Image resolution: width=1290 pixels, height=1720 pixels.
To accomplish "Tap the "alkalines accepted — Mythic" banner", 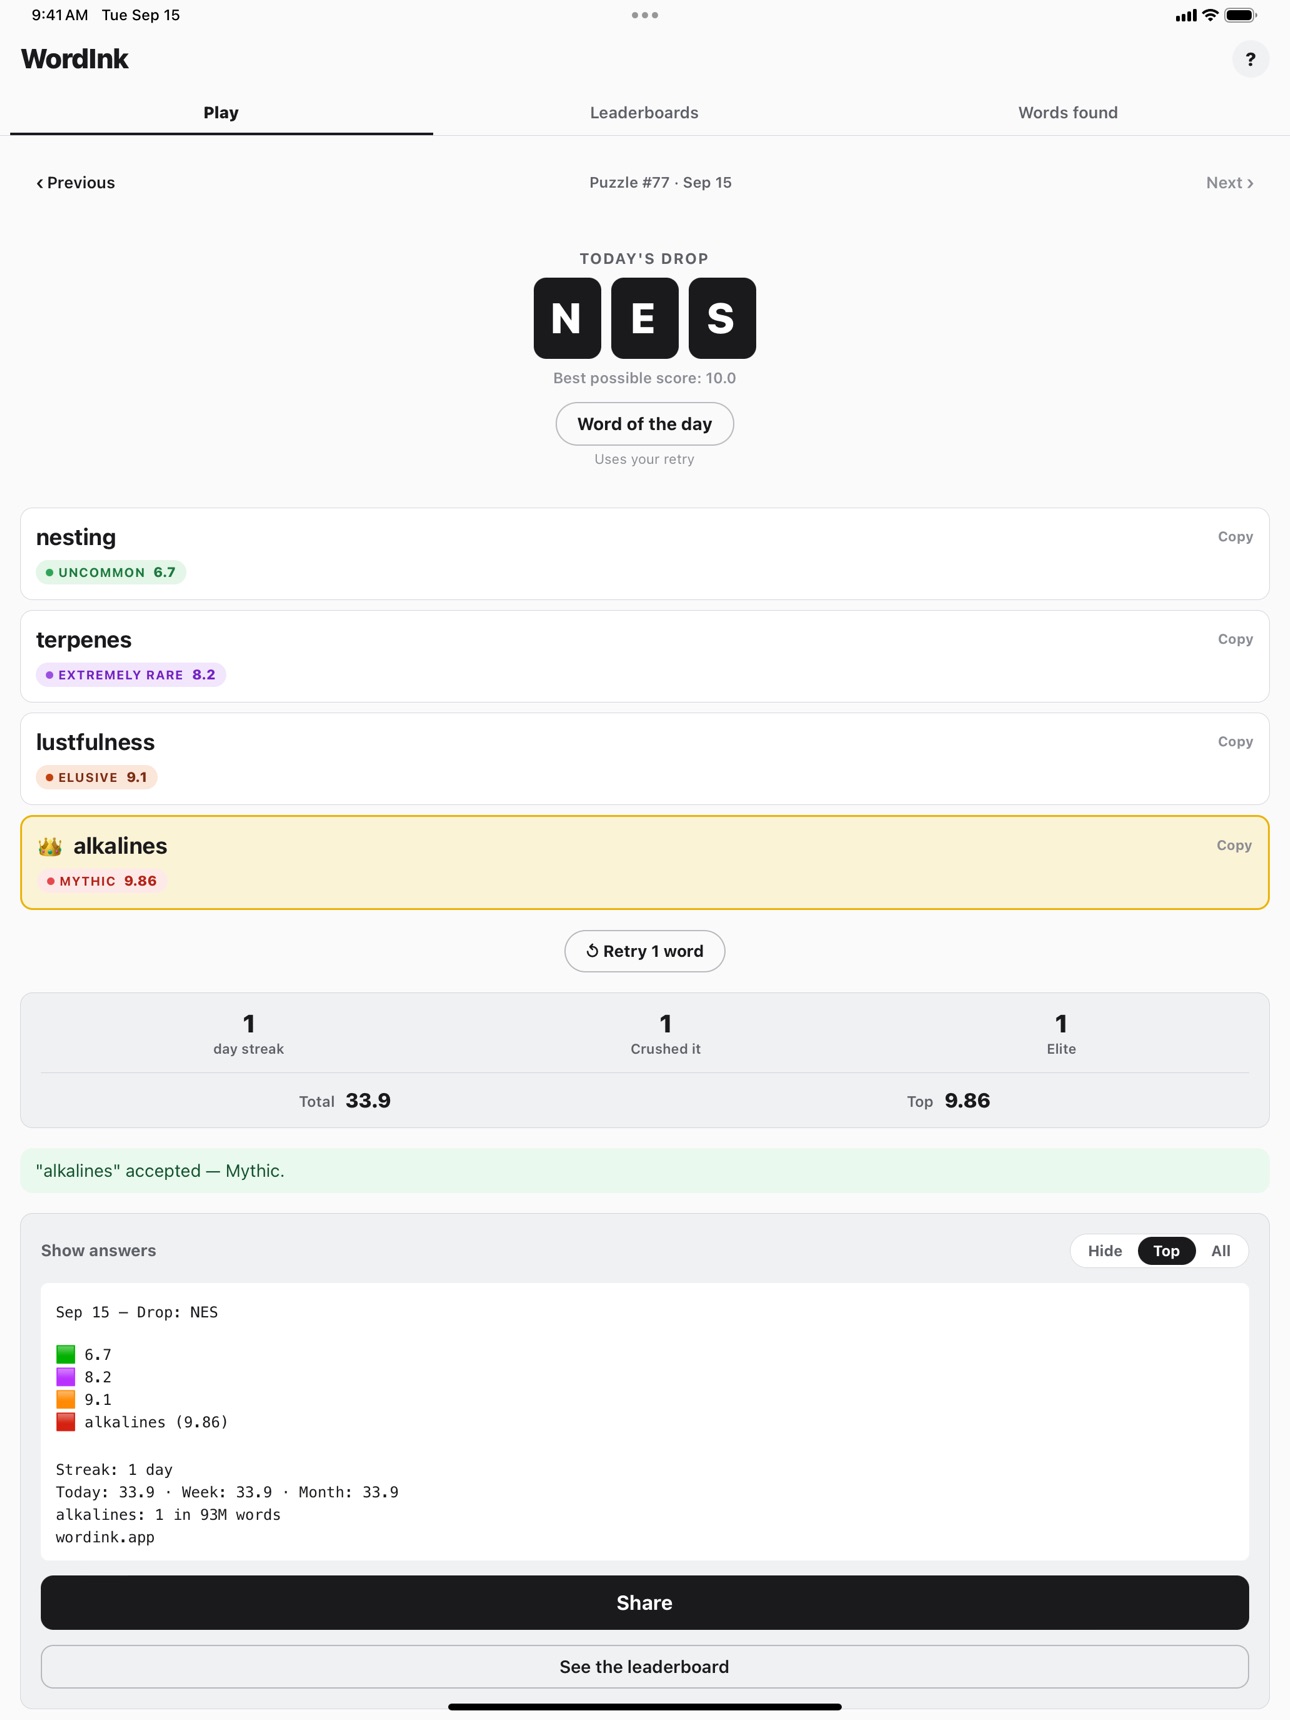I will click(645, 1171).
